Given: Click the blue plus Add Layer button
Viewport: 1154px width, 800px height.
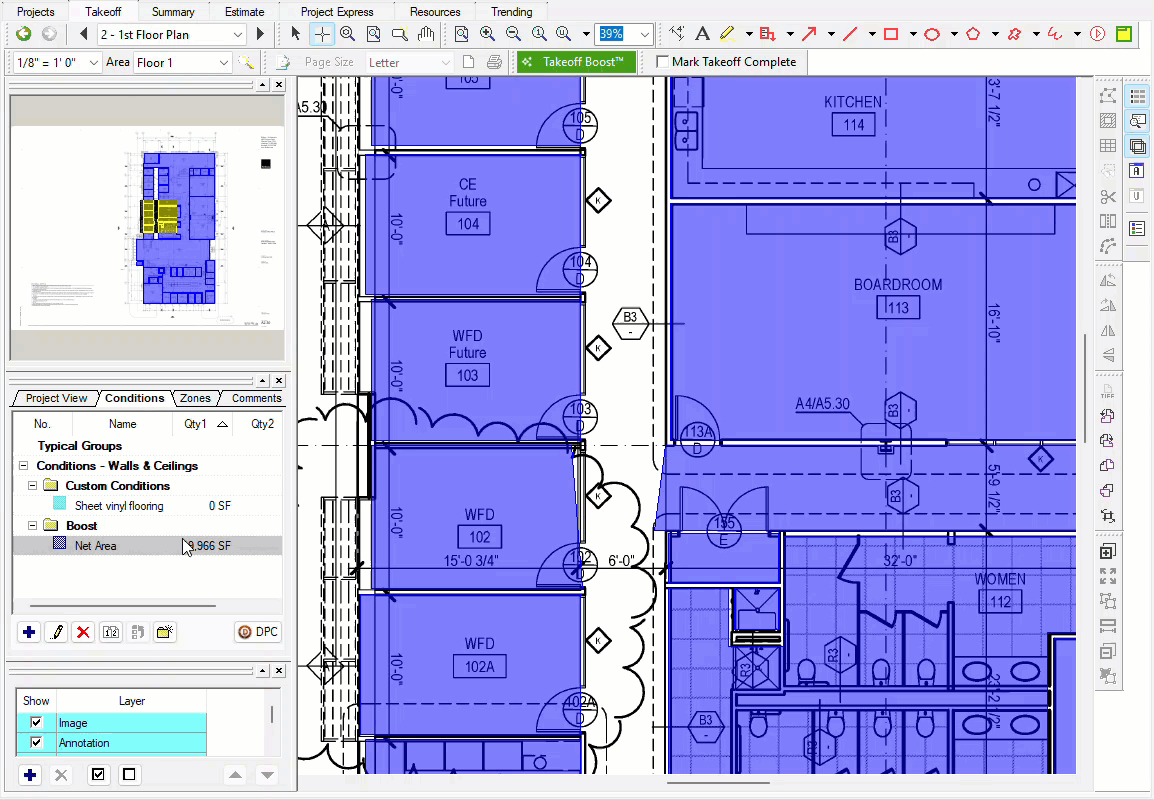Looking at the screenshot, I should pos(29,774).
